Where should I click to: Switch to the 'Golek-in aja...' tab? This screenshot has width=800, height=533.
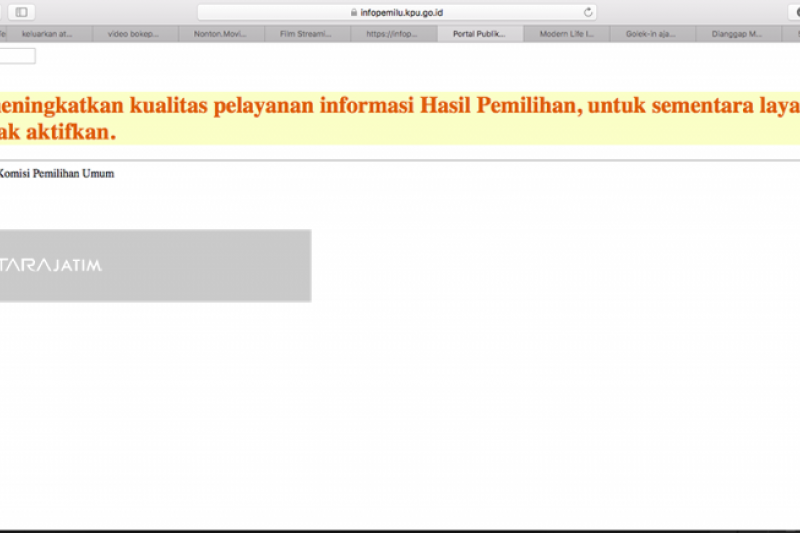651,34
